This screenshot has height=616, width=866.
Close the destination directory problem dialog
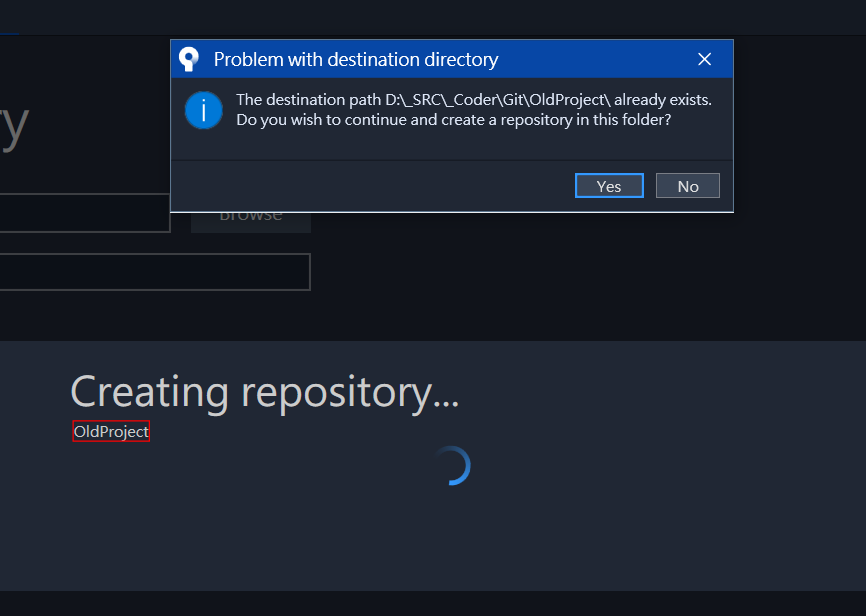704,60
